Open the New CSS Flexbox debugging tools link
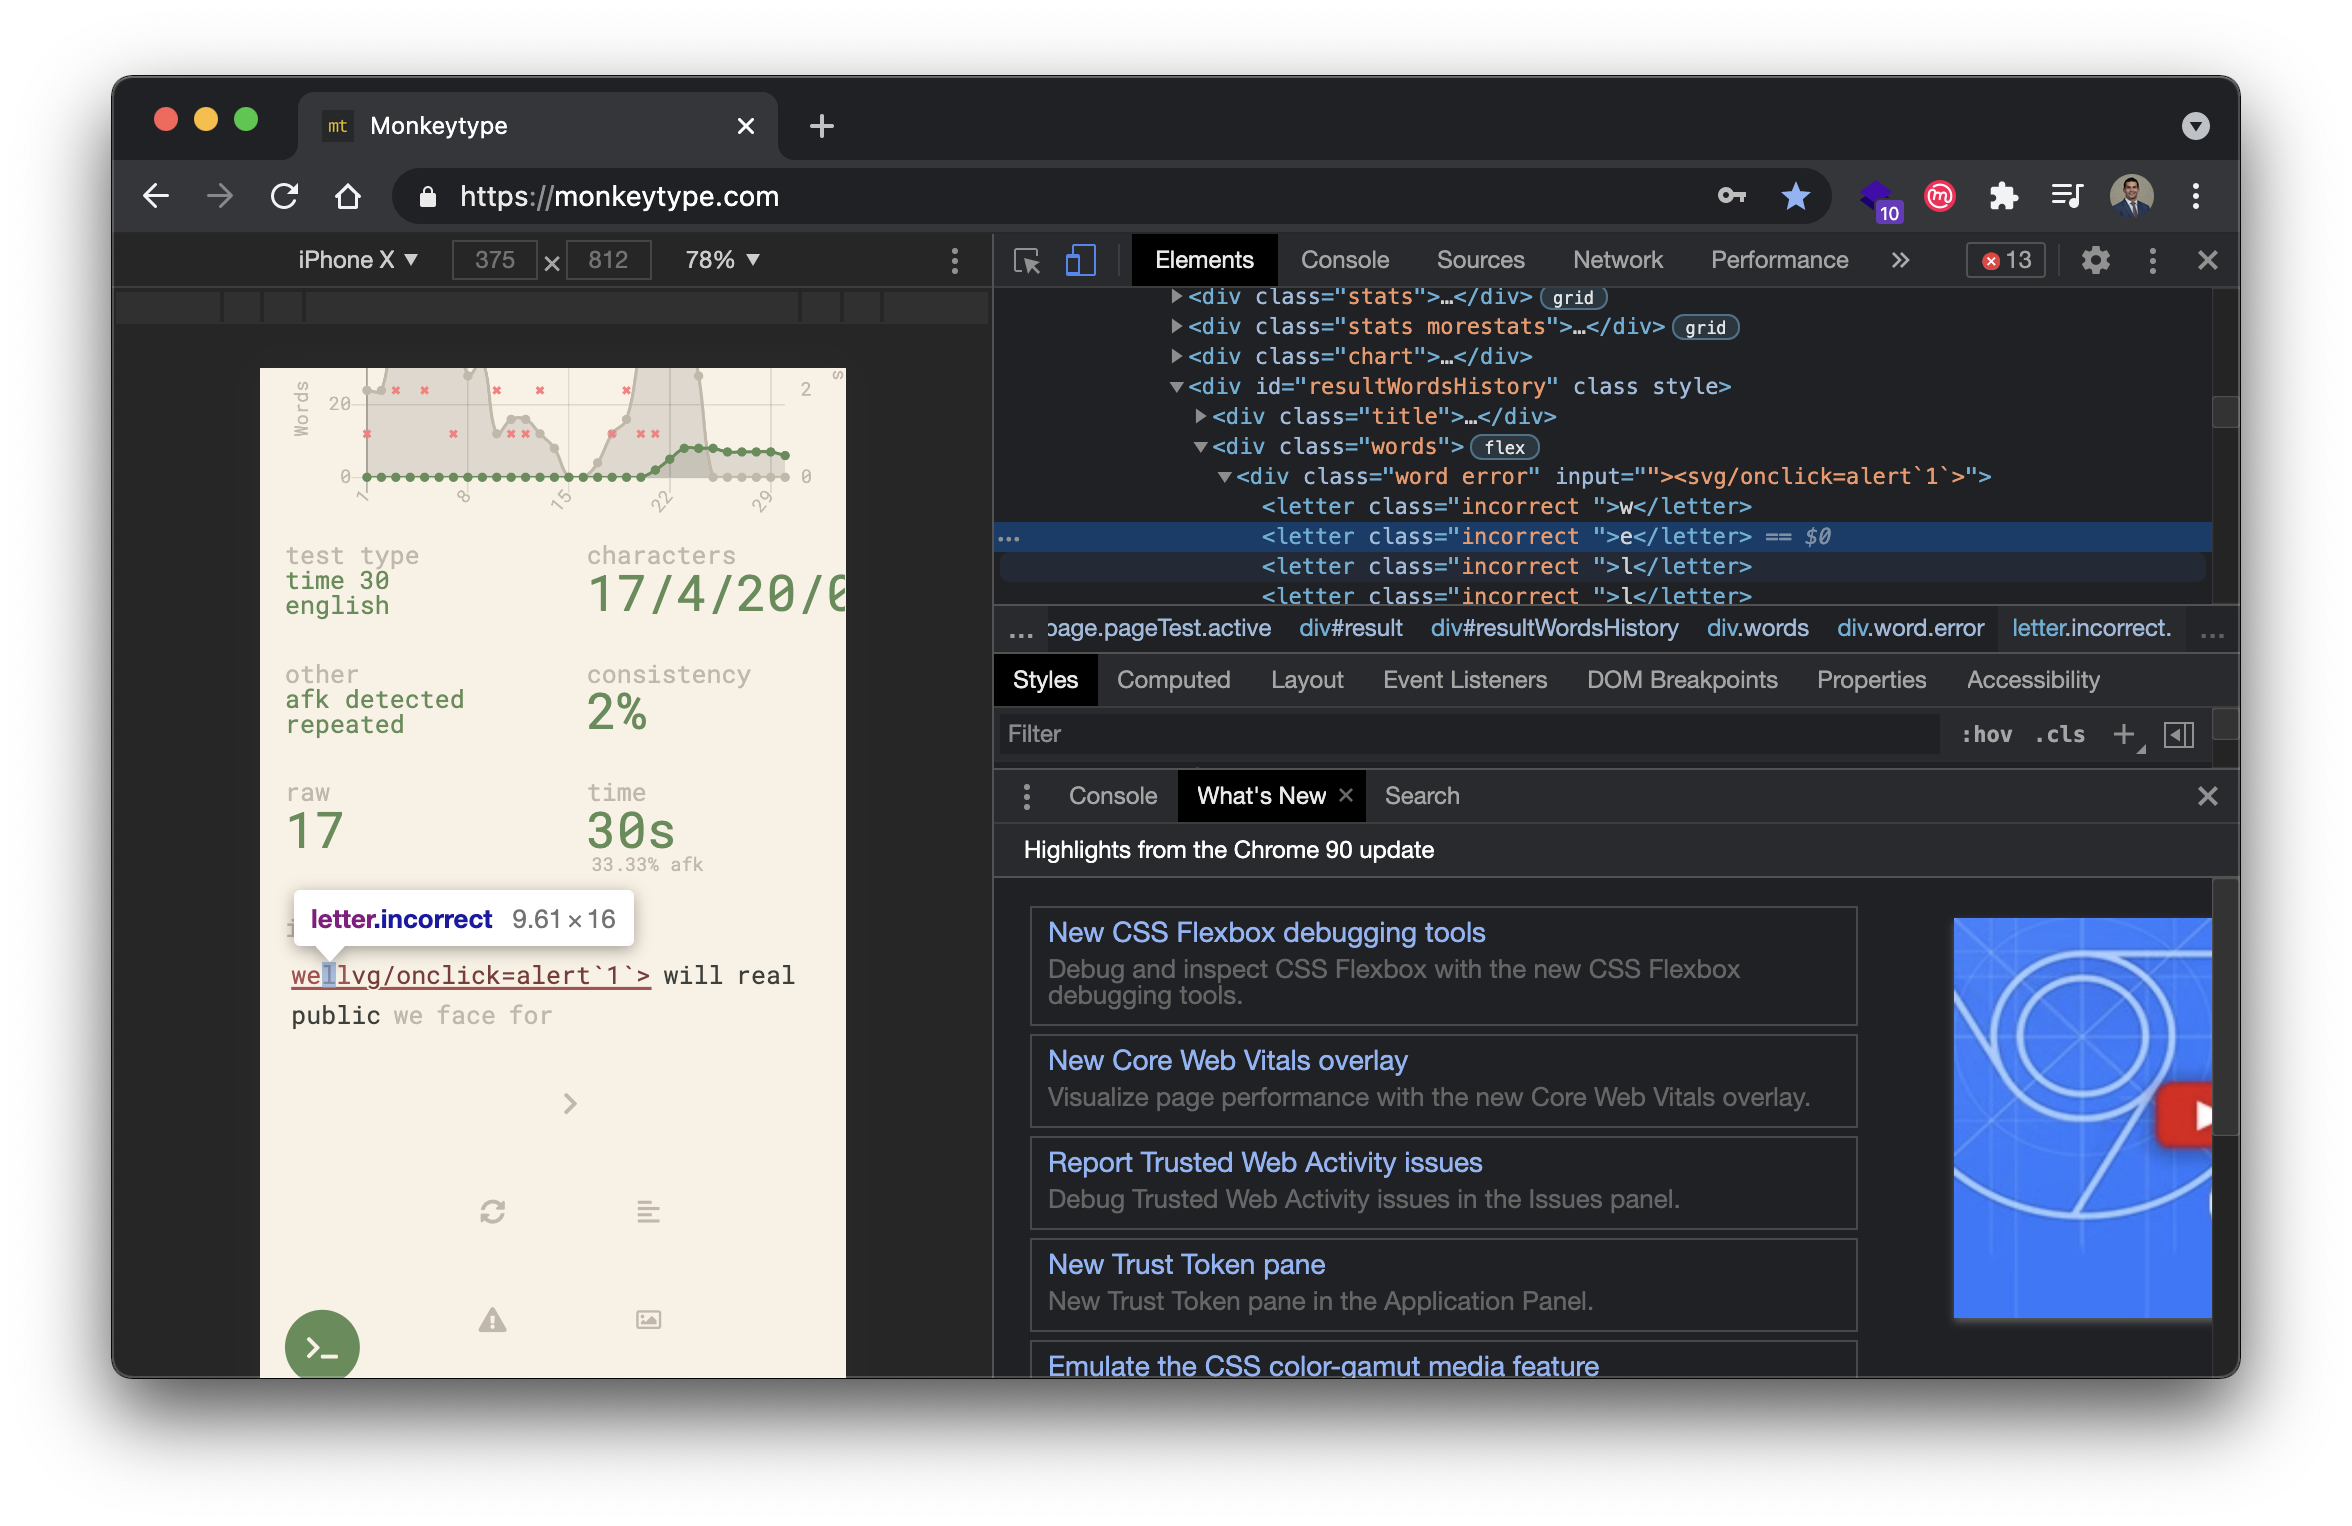2352x1526 pixels. tap(1266, 932)
